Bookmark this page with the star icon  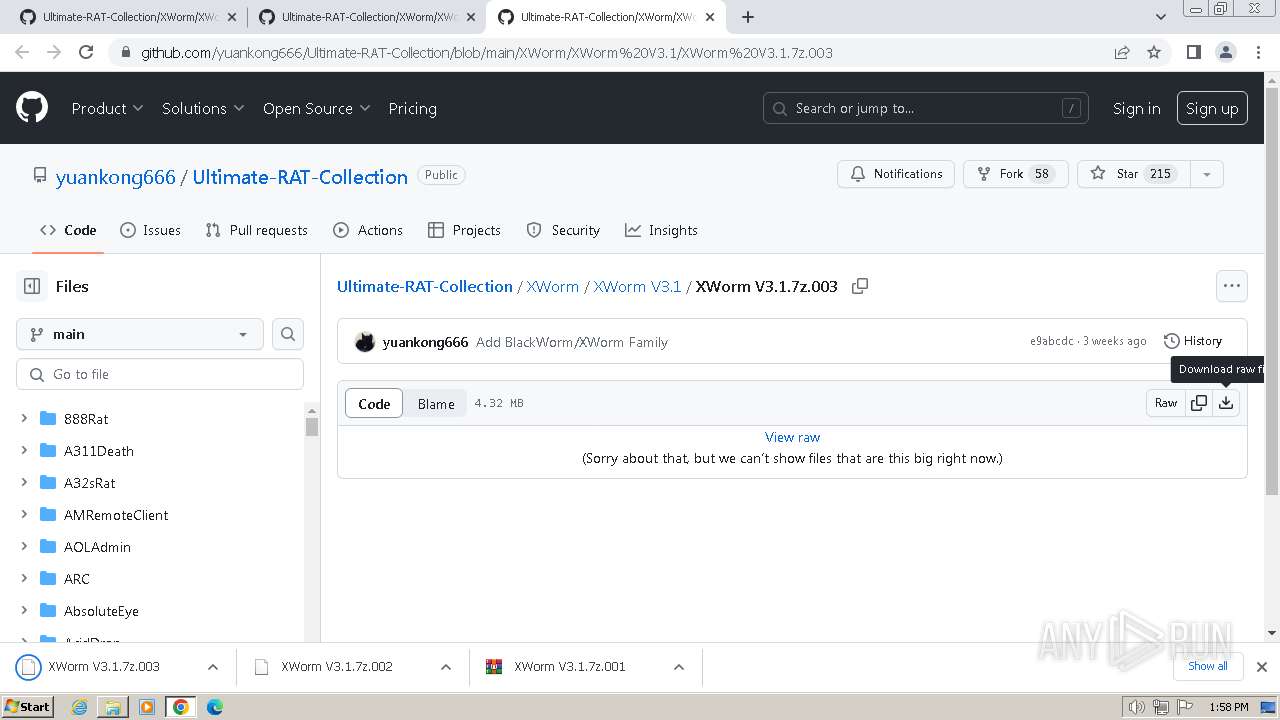tap(1154, 53)
